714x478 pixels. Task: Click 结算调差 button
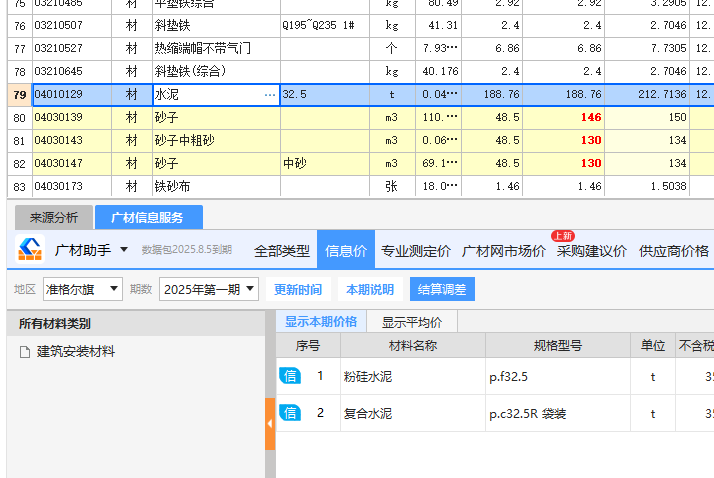pyautogui.click(x=442, y=289)
